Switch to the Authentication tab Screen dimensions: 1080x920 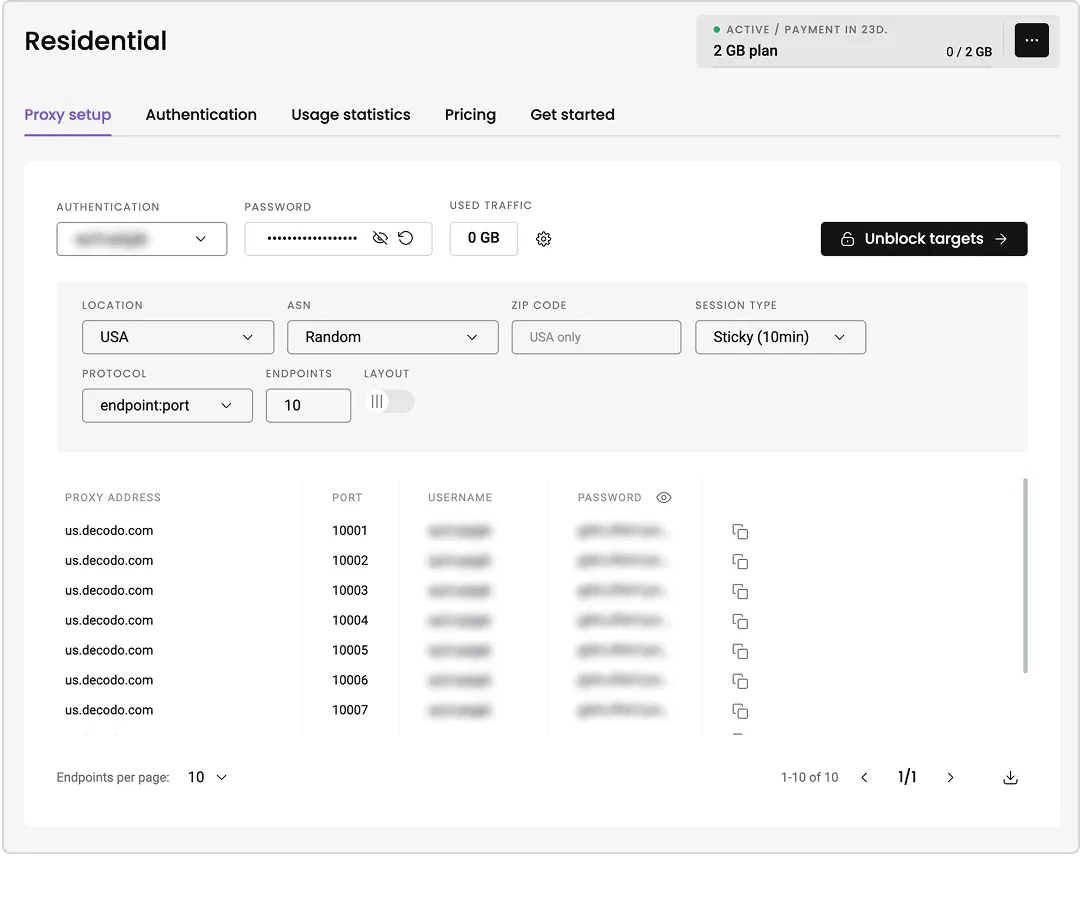(x=201, y=115)
